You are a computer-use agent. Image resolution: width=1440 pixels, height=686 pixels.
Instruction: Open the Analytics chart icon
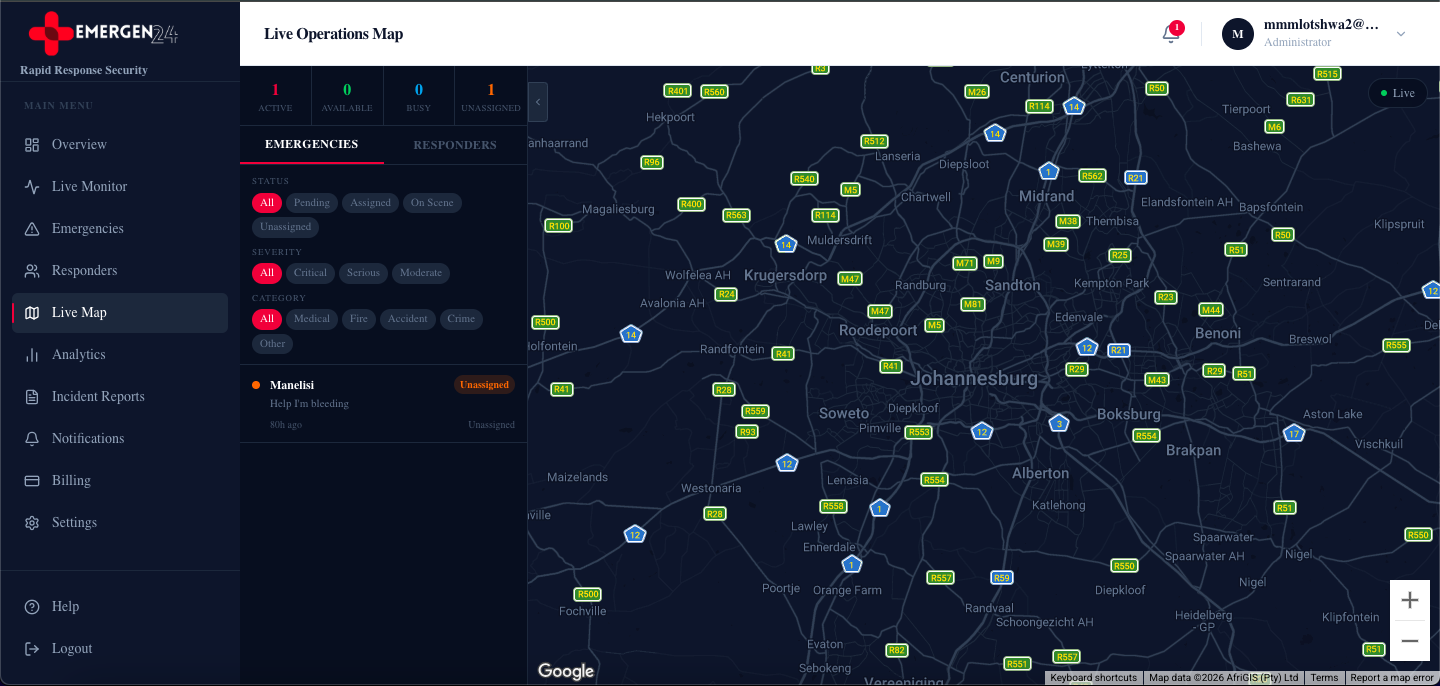(x=33, y=354)
